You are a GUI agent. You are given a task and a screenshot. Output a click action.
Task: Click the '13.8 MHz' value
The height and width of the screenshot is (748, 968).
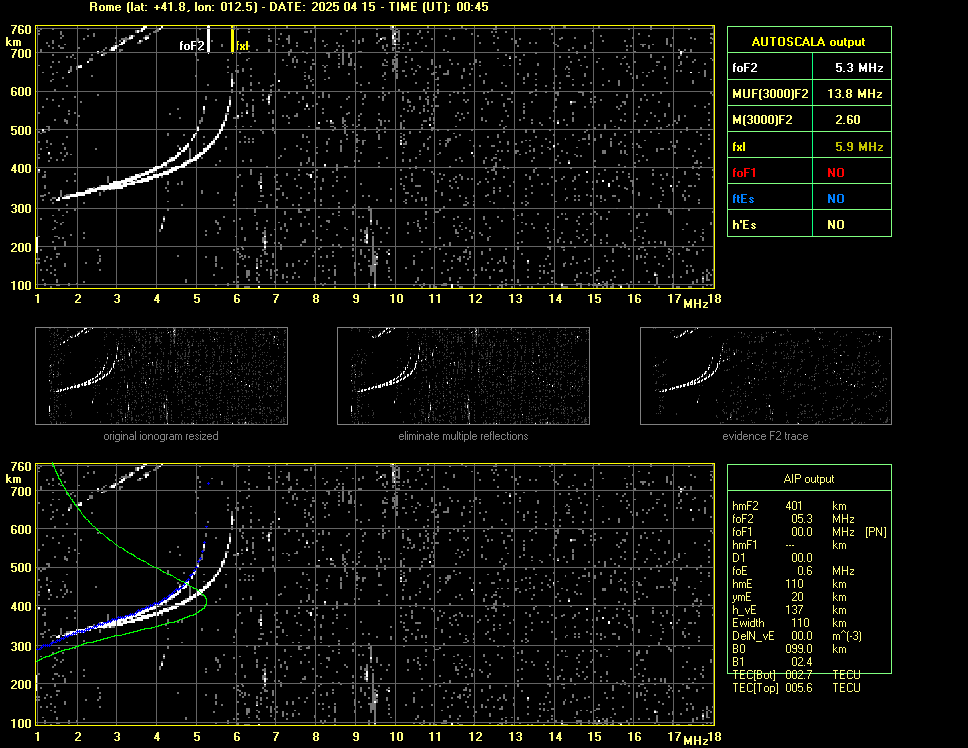(854, 94)
